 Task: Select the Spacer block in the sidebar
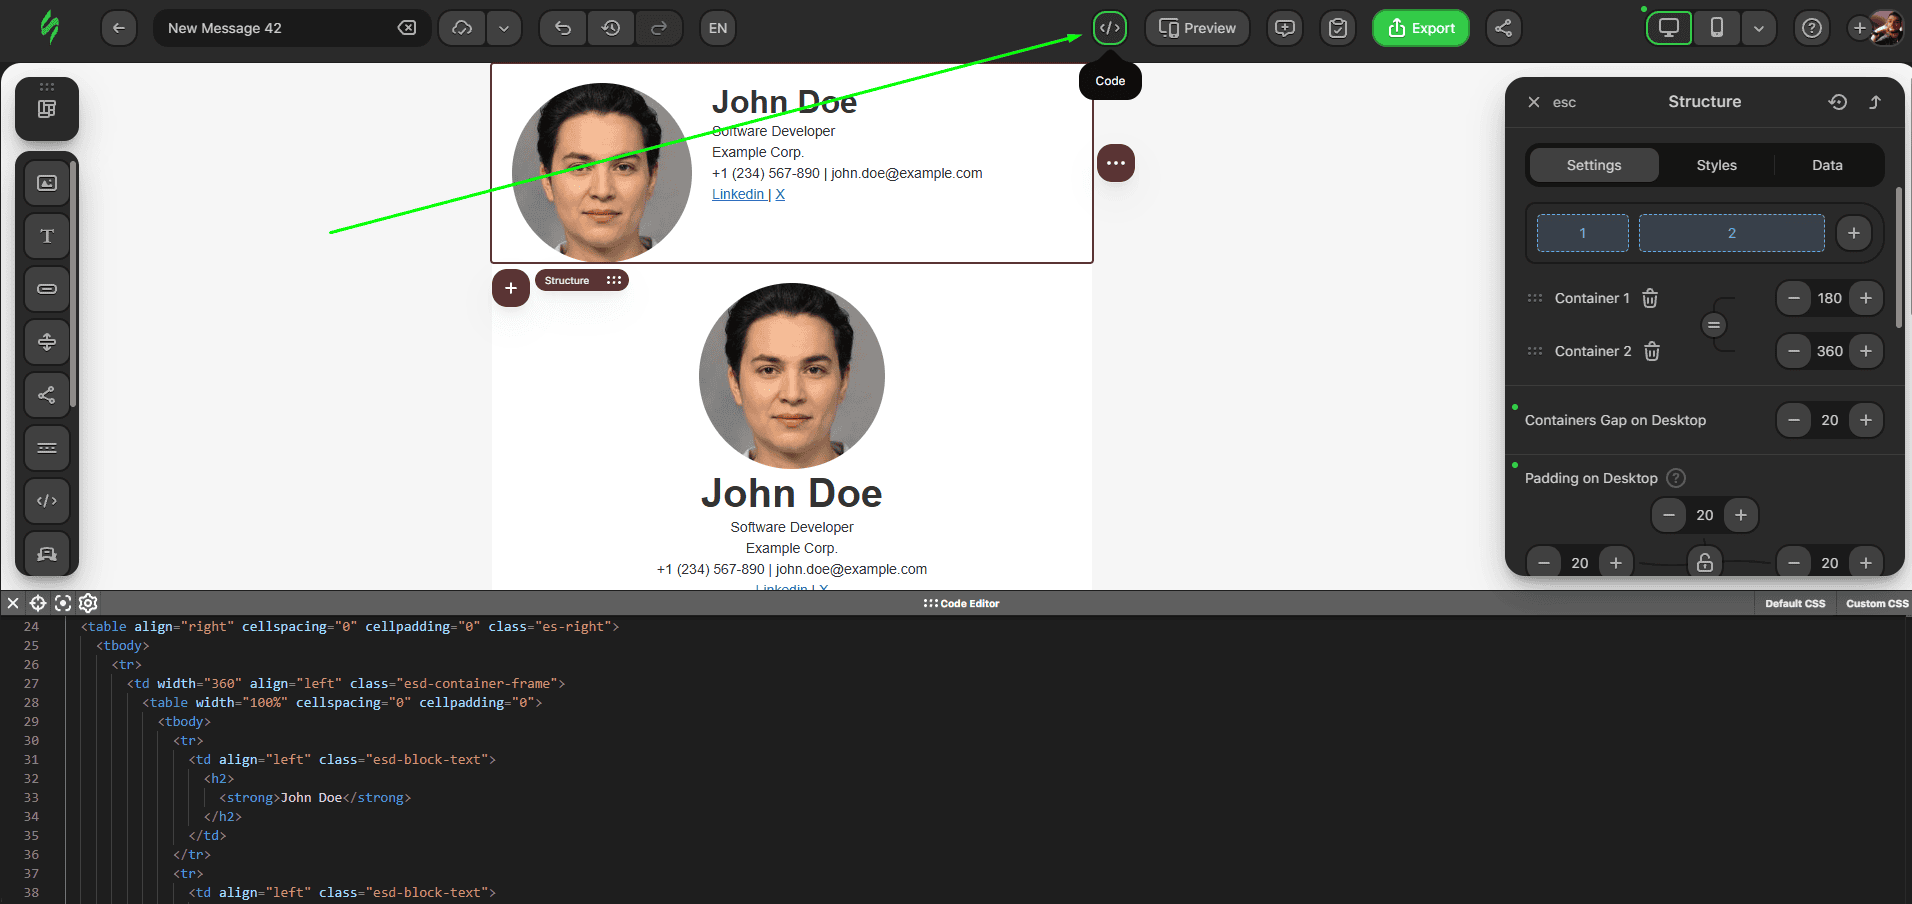(47, 342)
